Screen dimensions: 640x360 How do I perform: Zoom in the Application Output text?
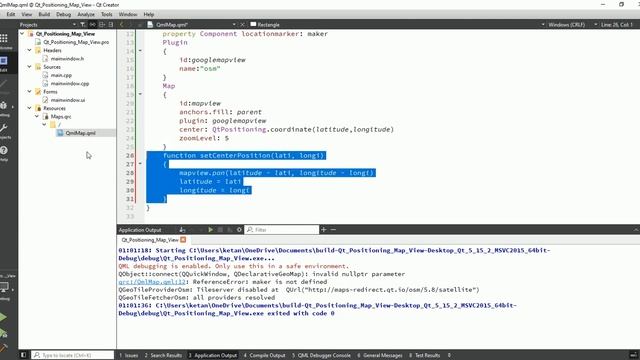pyautogui.click(x=323, y=230)
